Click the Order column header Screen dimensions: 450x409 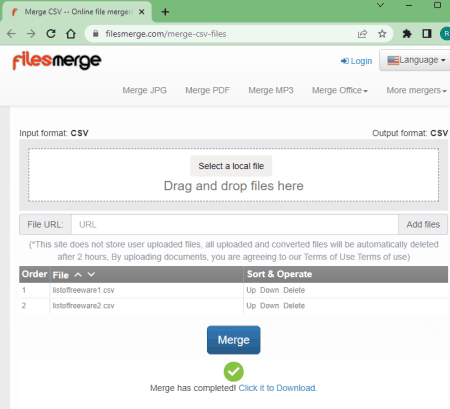[x=34, y=274]
